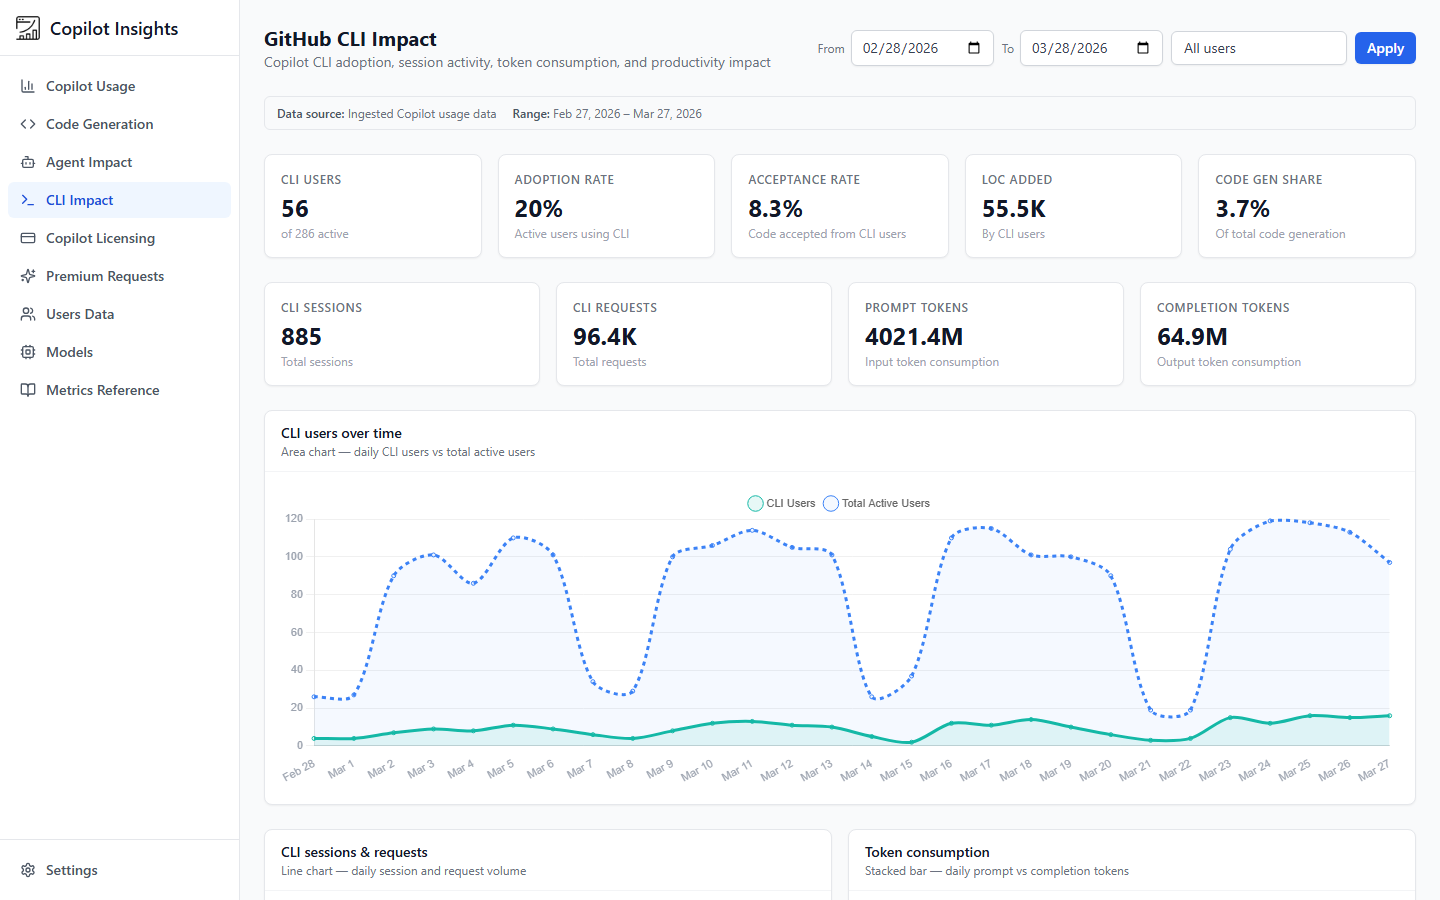The width and height of the screenshot is (1440, 900).
Task: Open Copilot Licensing page
Action: click(x=119, y=238)
